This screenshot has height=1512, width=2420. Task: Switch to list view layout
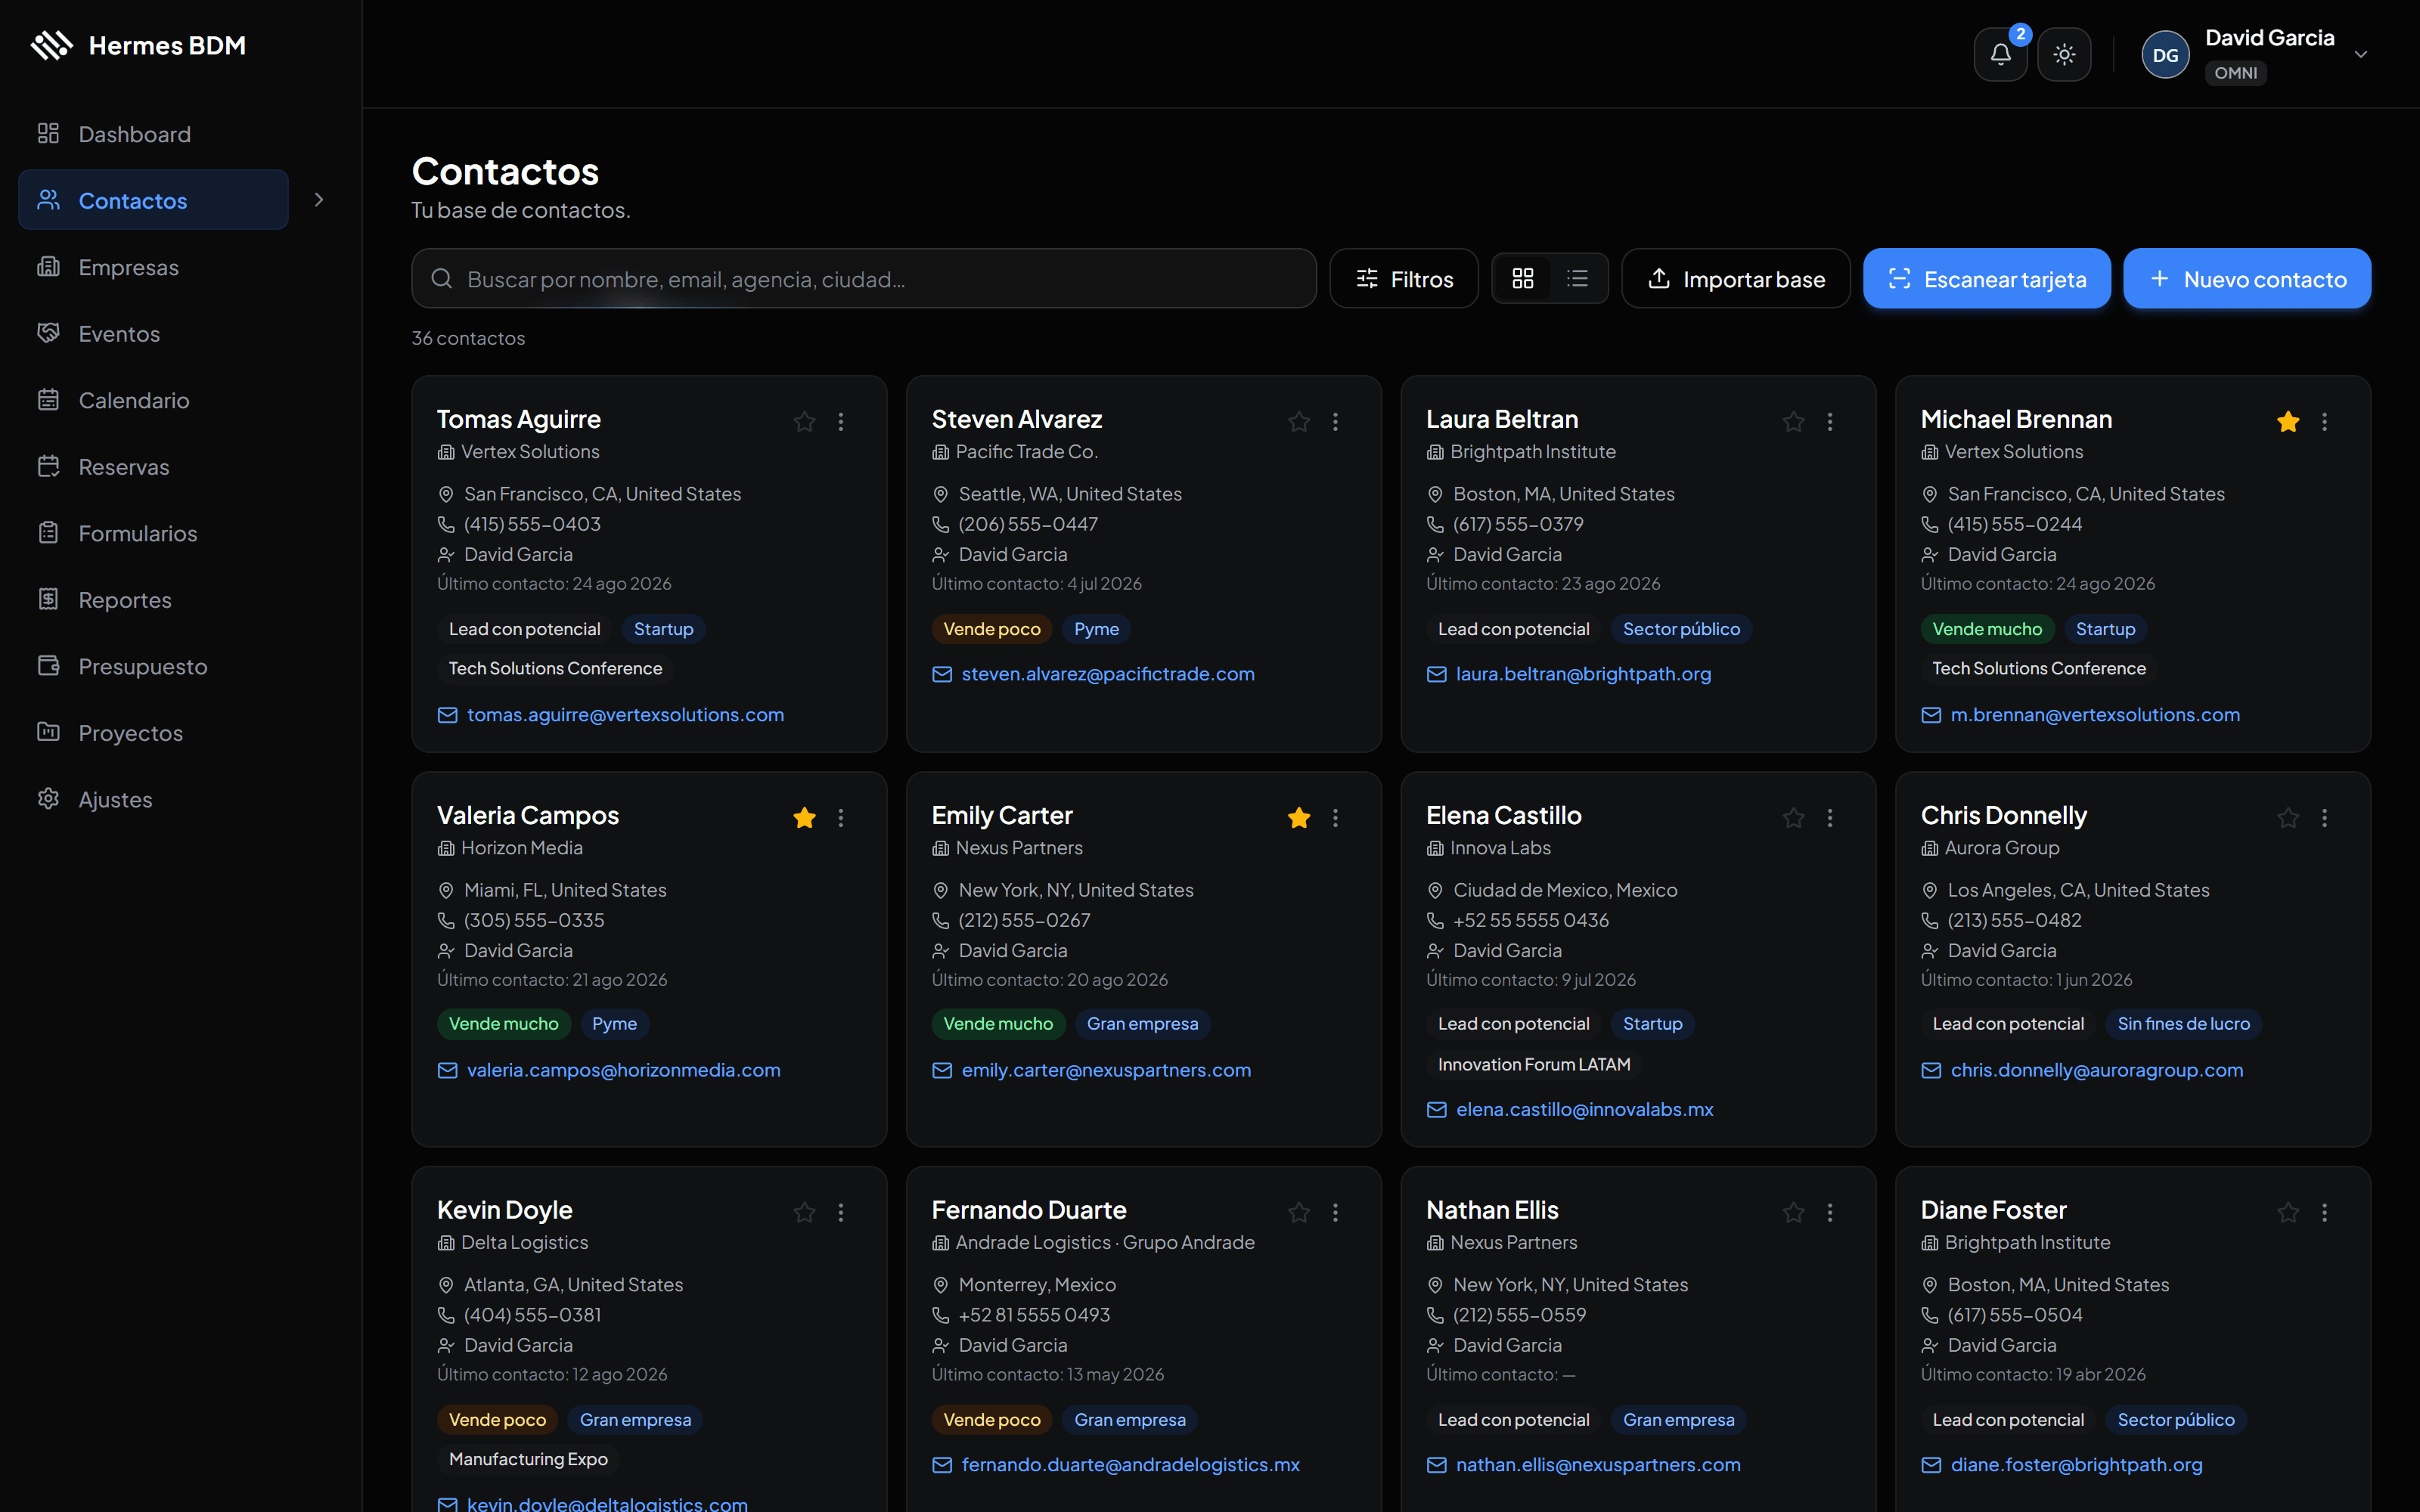(1577, 279)
